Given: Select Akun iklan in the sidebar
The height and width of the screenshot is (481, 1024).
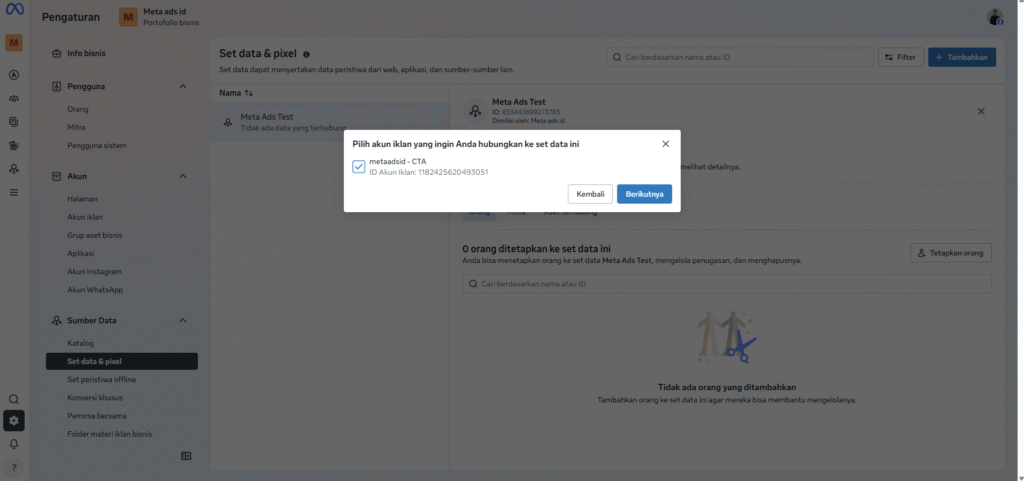Looking at the screenshot, I should point(85,217).
